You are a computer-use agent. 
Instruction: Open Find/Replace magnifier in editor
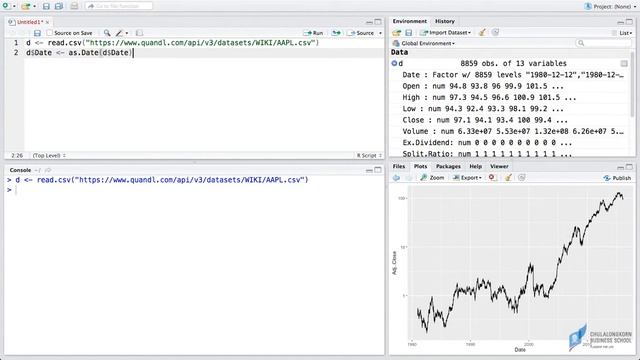click(107, 33)
